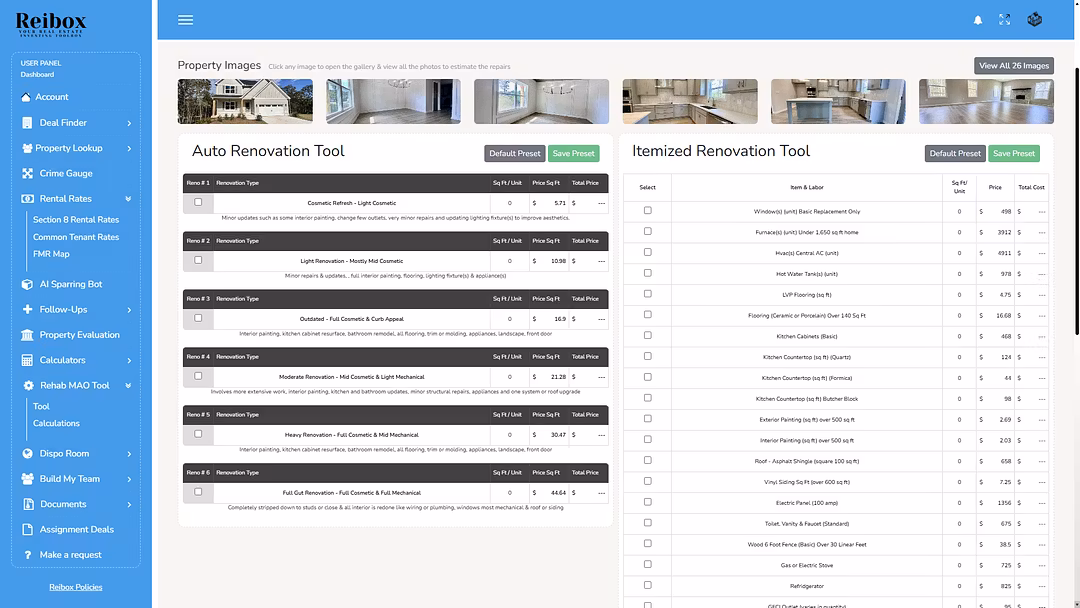Open Section 8 Rental Rates
This screenshot has width=1080, height=608.
point(76,220)
